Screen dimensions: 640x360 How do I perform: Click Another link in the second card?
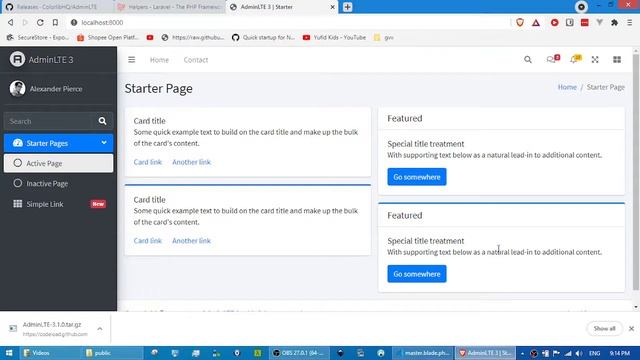[191, 241]
